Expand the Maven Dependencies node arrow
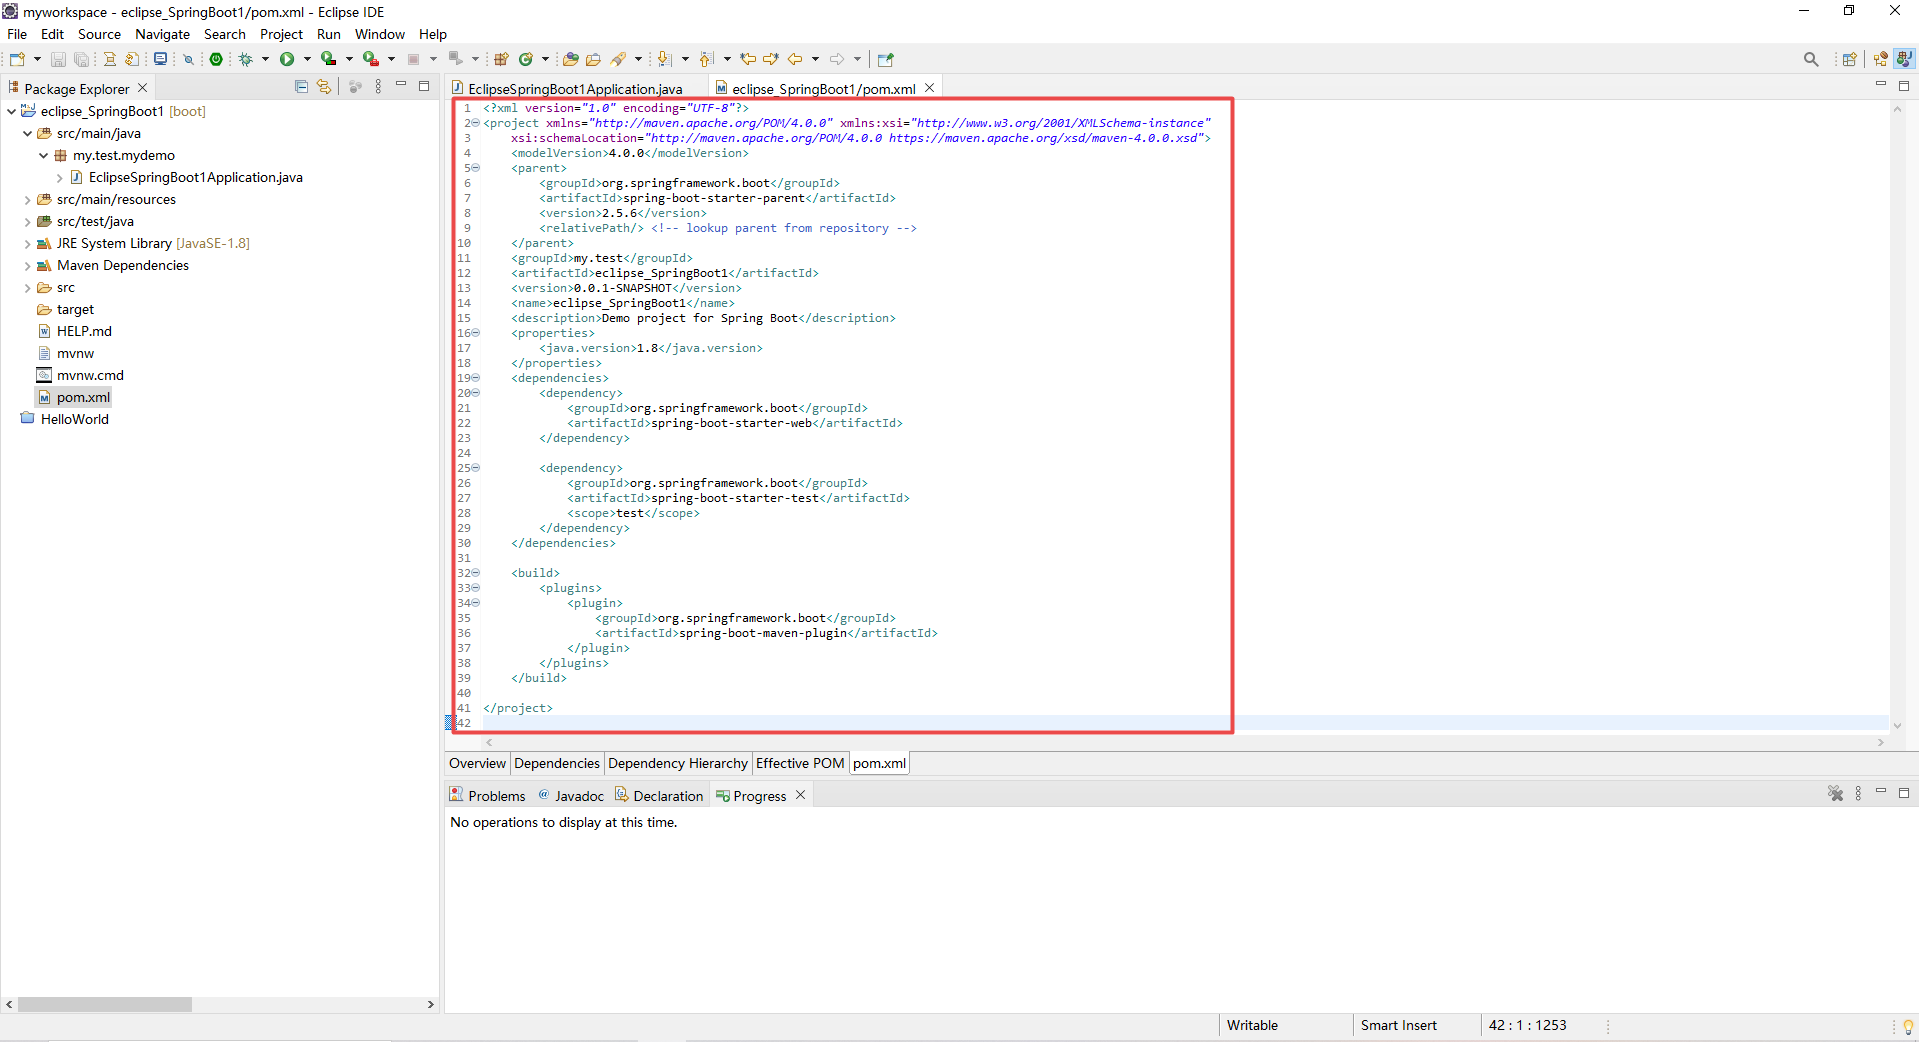Screen dimensions: 1919x1042 [27, 266]
